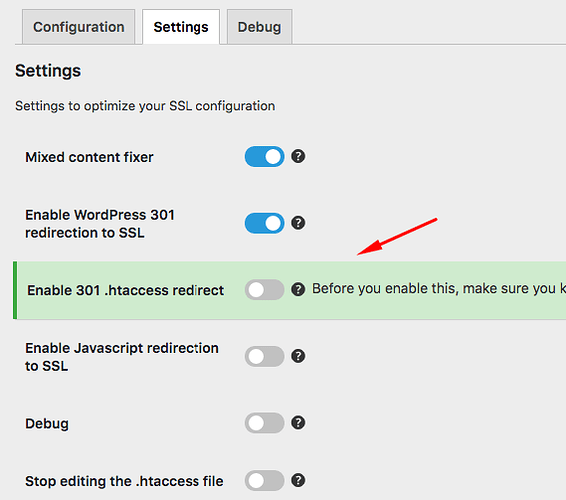Switch to the Configuration tab
This screenshot has width=566, height=500.
pyautogui.click(x=78, y=27)
